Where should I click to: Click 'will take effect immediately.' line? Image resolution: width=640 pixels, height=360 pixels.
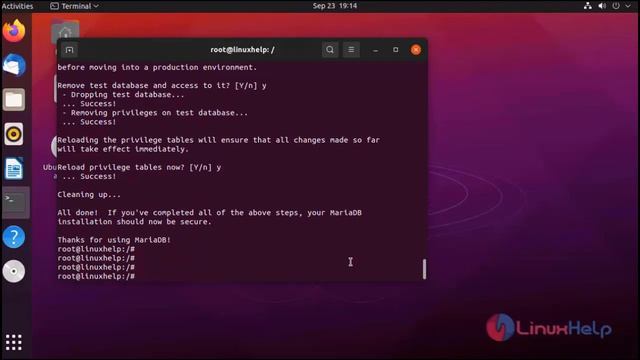123,149
